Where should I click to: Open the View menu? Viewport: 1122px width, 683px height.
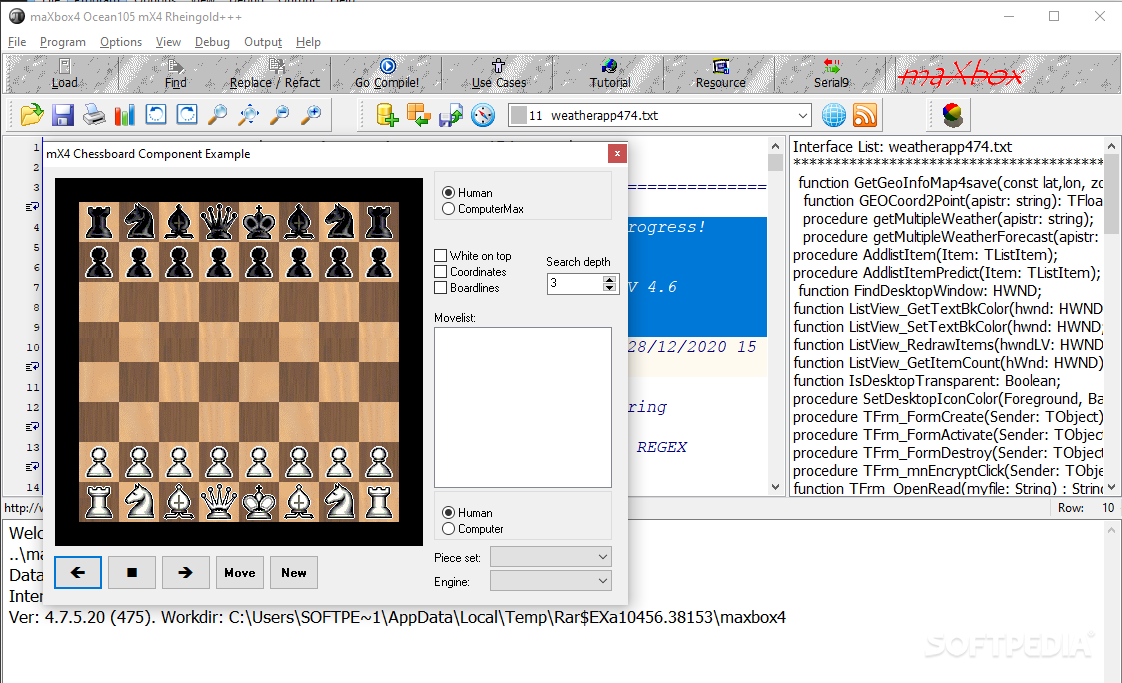coord(168,42)
